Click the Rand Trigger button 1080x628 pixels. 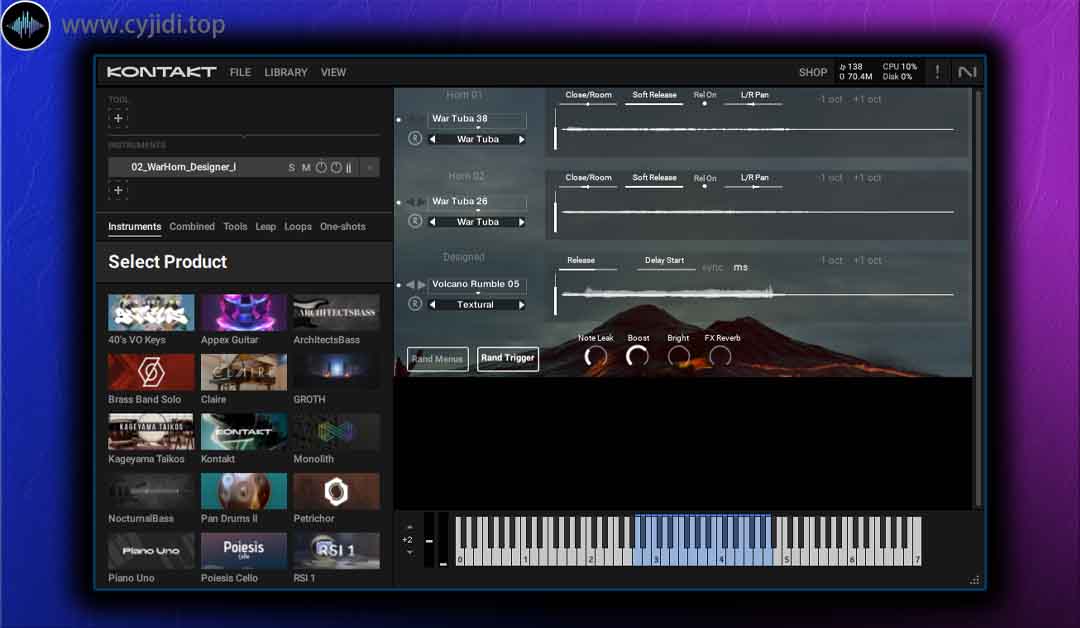508,358
